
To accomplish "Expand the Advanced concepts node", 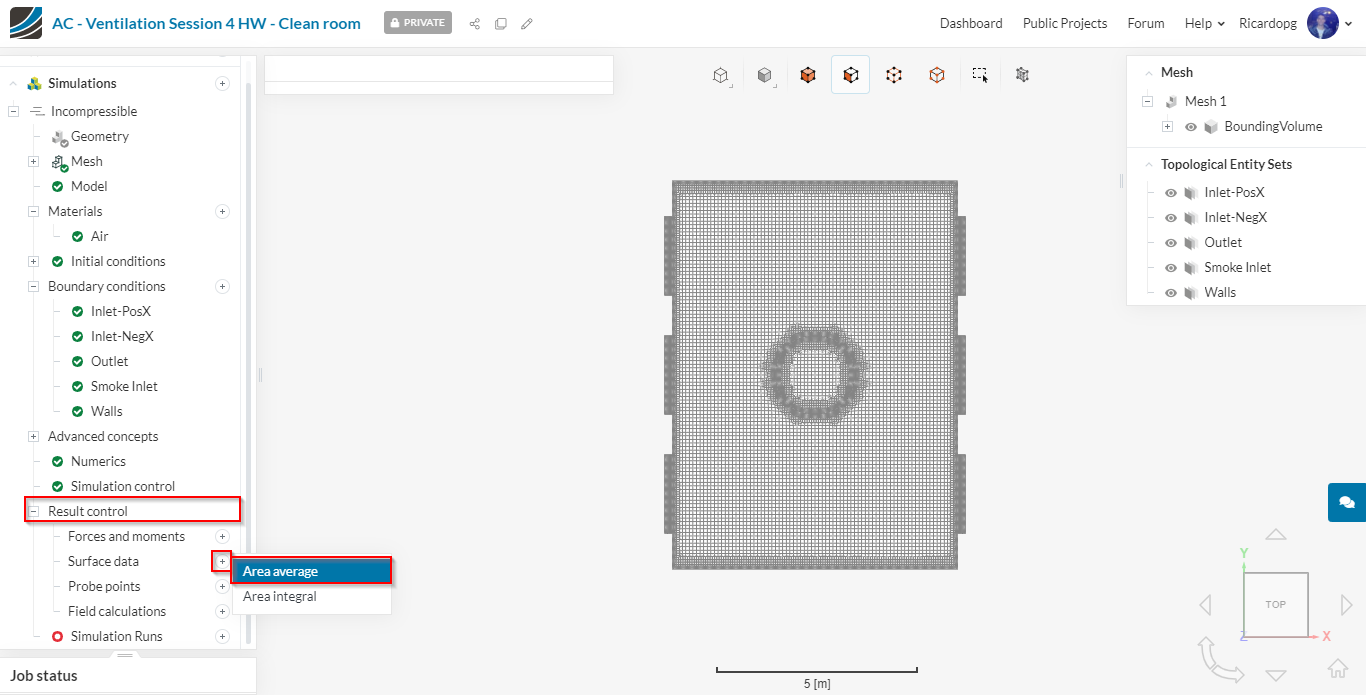I will pyautogui.click(x=33, y=437).
